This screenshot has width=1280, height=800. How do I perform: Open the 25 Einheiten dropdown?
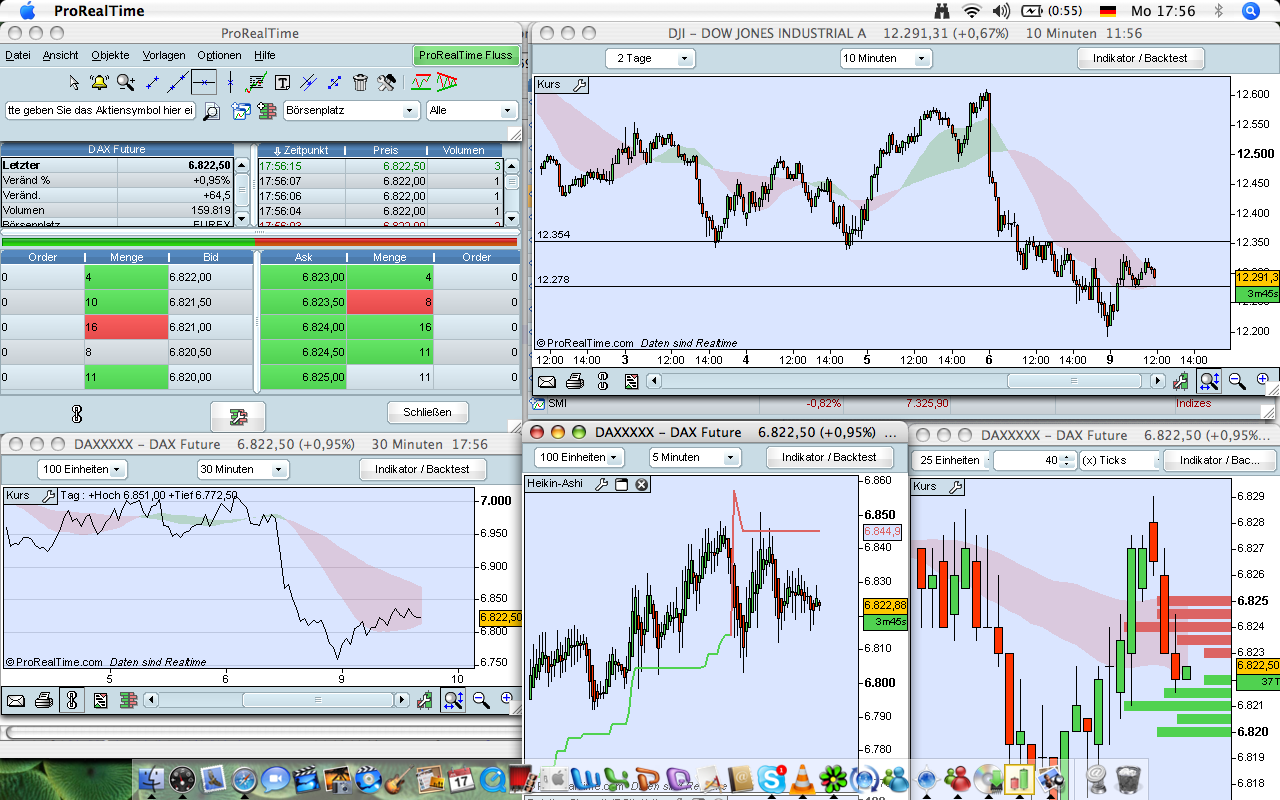coord(950,460)
